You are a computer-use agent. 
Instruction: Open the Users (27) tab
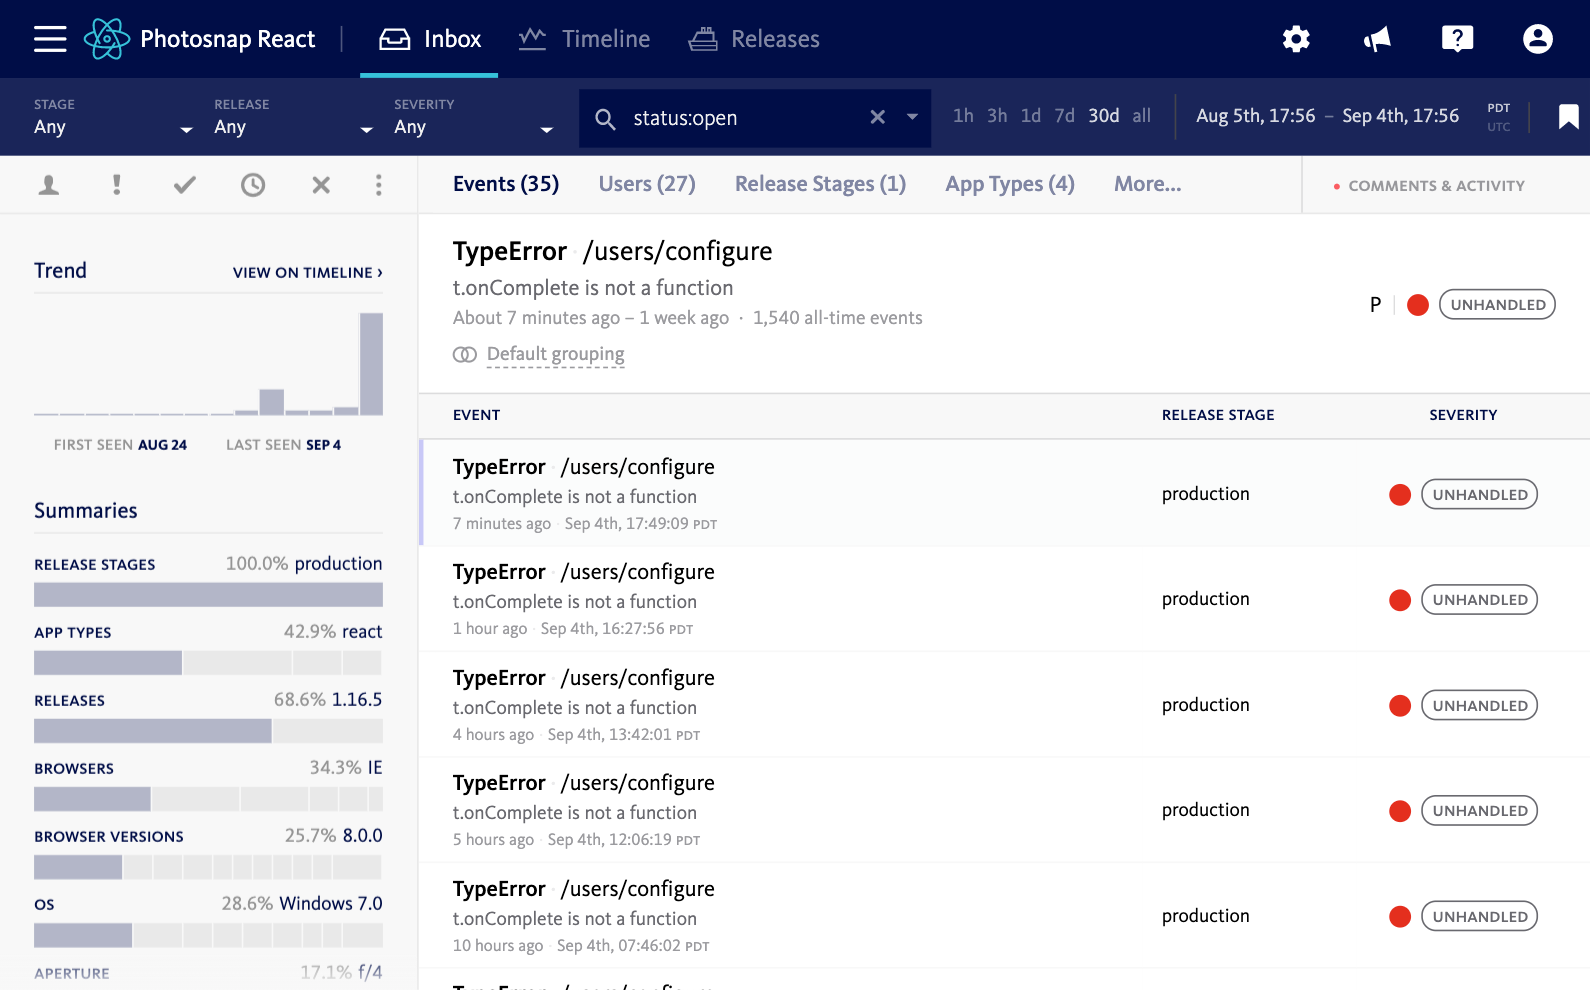(x=647, y=184)
